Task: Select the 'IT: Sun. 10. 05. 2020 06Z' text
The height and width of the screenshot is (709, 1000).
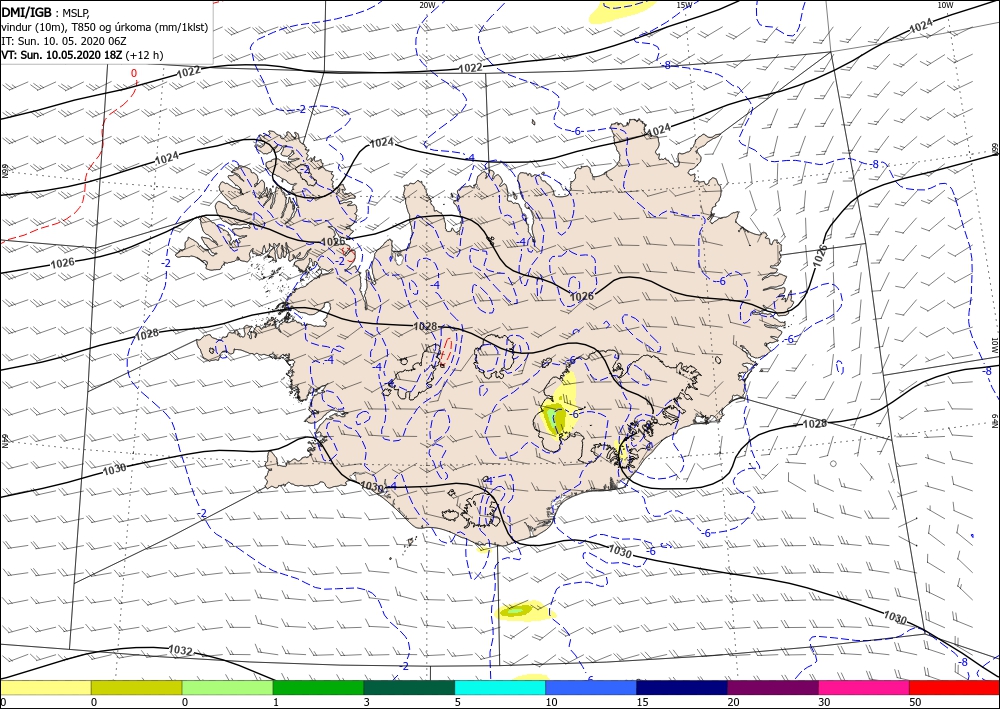Action: pyautogui.click(x=64, y=41)
